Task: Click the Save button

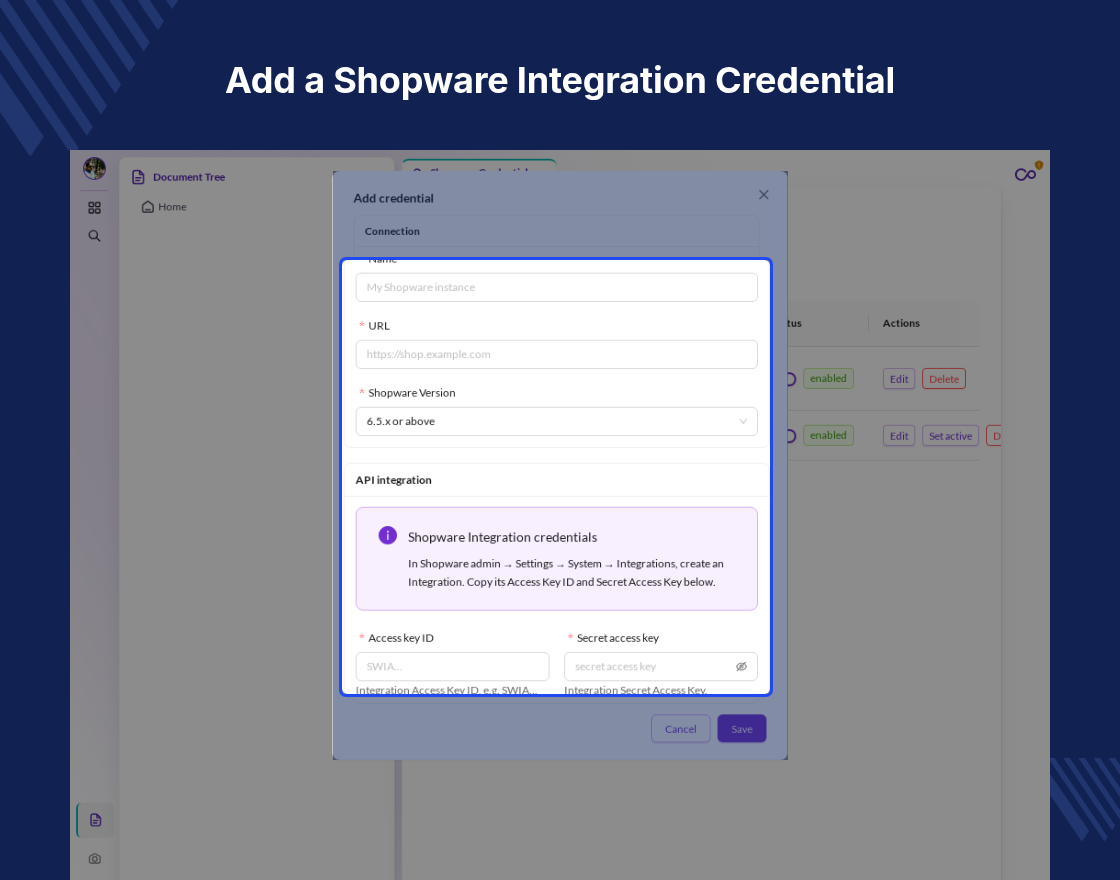Action: [x=741, y=729]
